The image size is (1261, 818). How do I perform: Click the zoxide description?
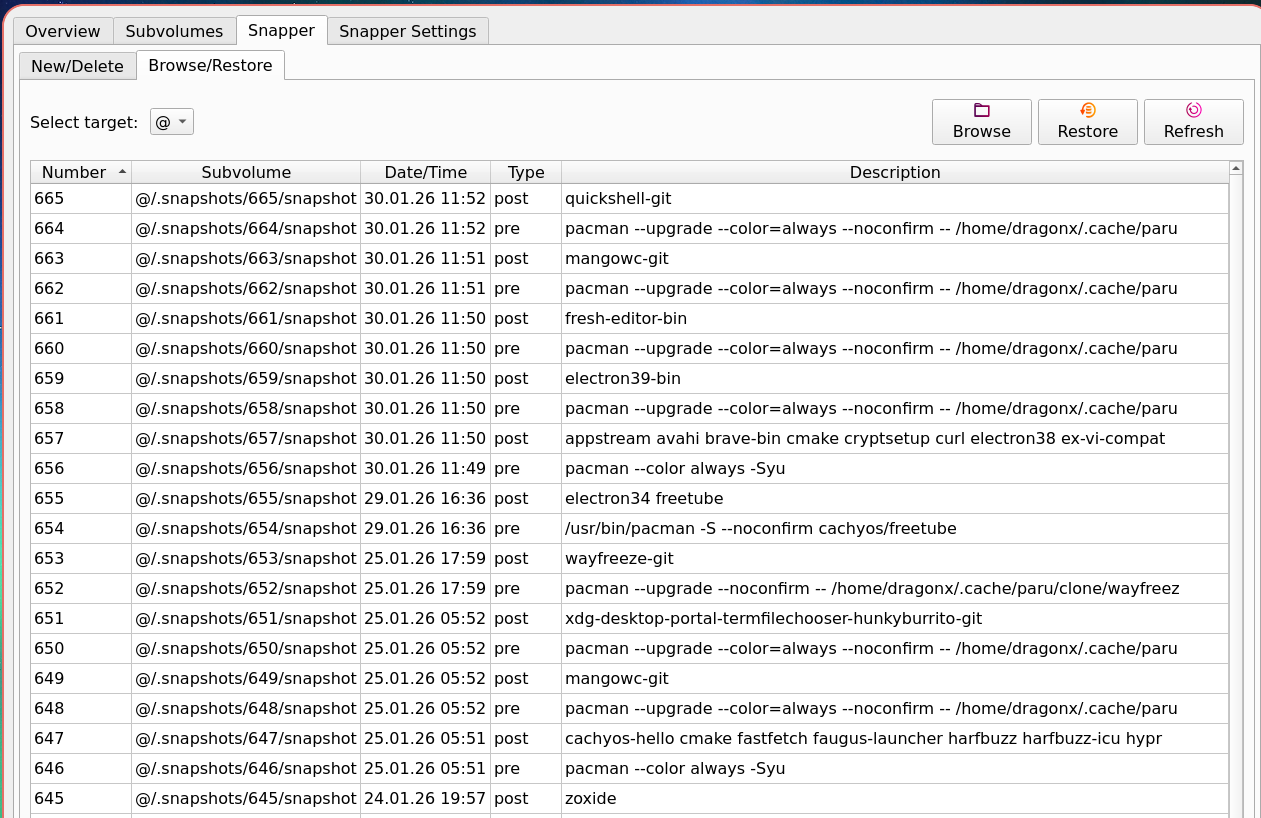(x=895, y=798)
